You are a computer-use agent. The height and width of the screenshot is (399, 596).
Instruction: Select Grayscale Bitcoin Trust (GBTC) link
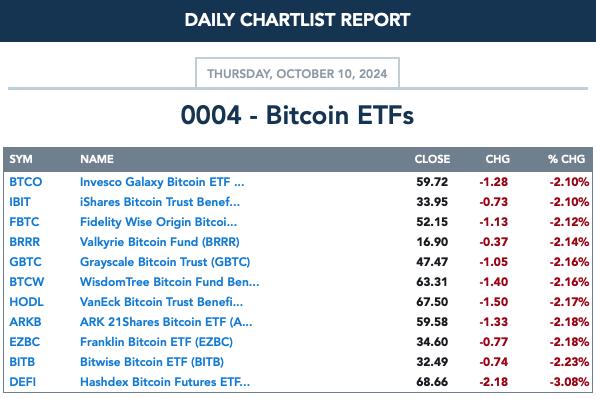coord(165,262)
